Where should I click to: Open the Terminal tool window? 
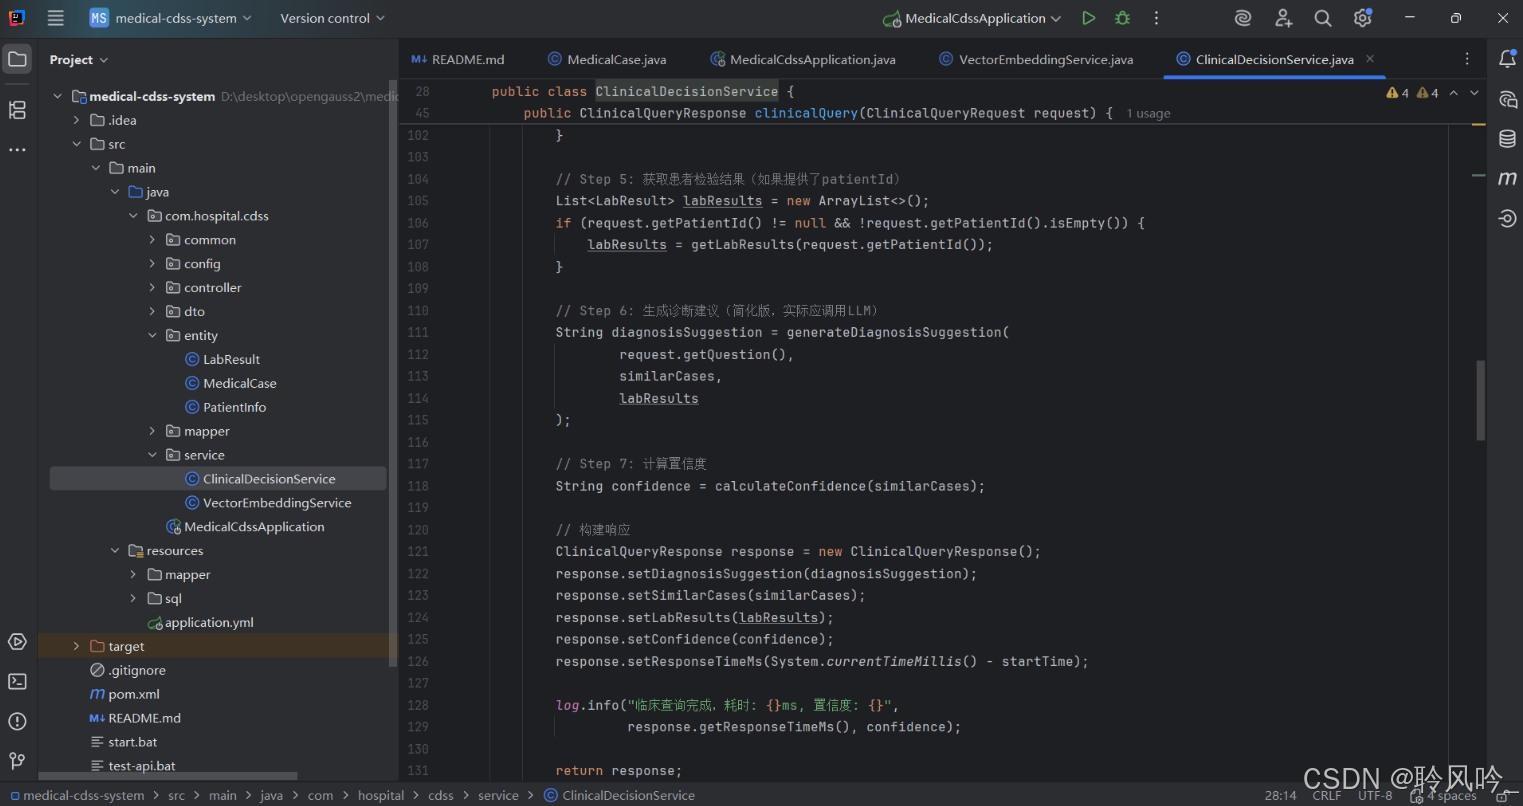click(17, 681)
